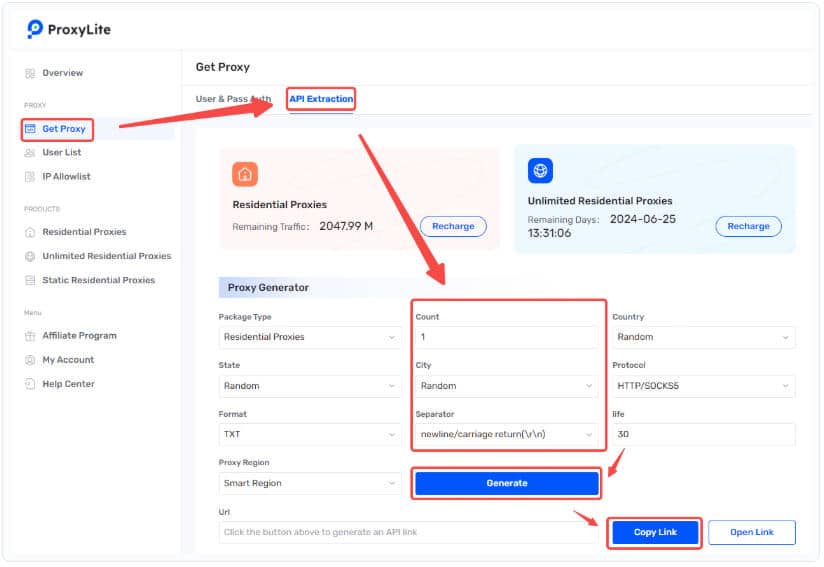Viewport: 824px width, 567px height.
Task: Click the Open Link button
Action: pyautogui.click(x=751, y=533)
